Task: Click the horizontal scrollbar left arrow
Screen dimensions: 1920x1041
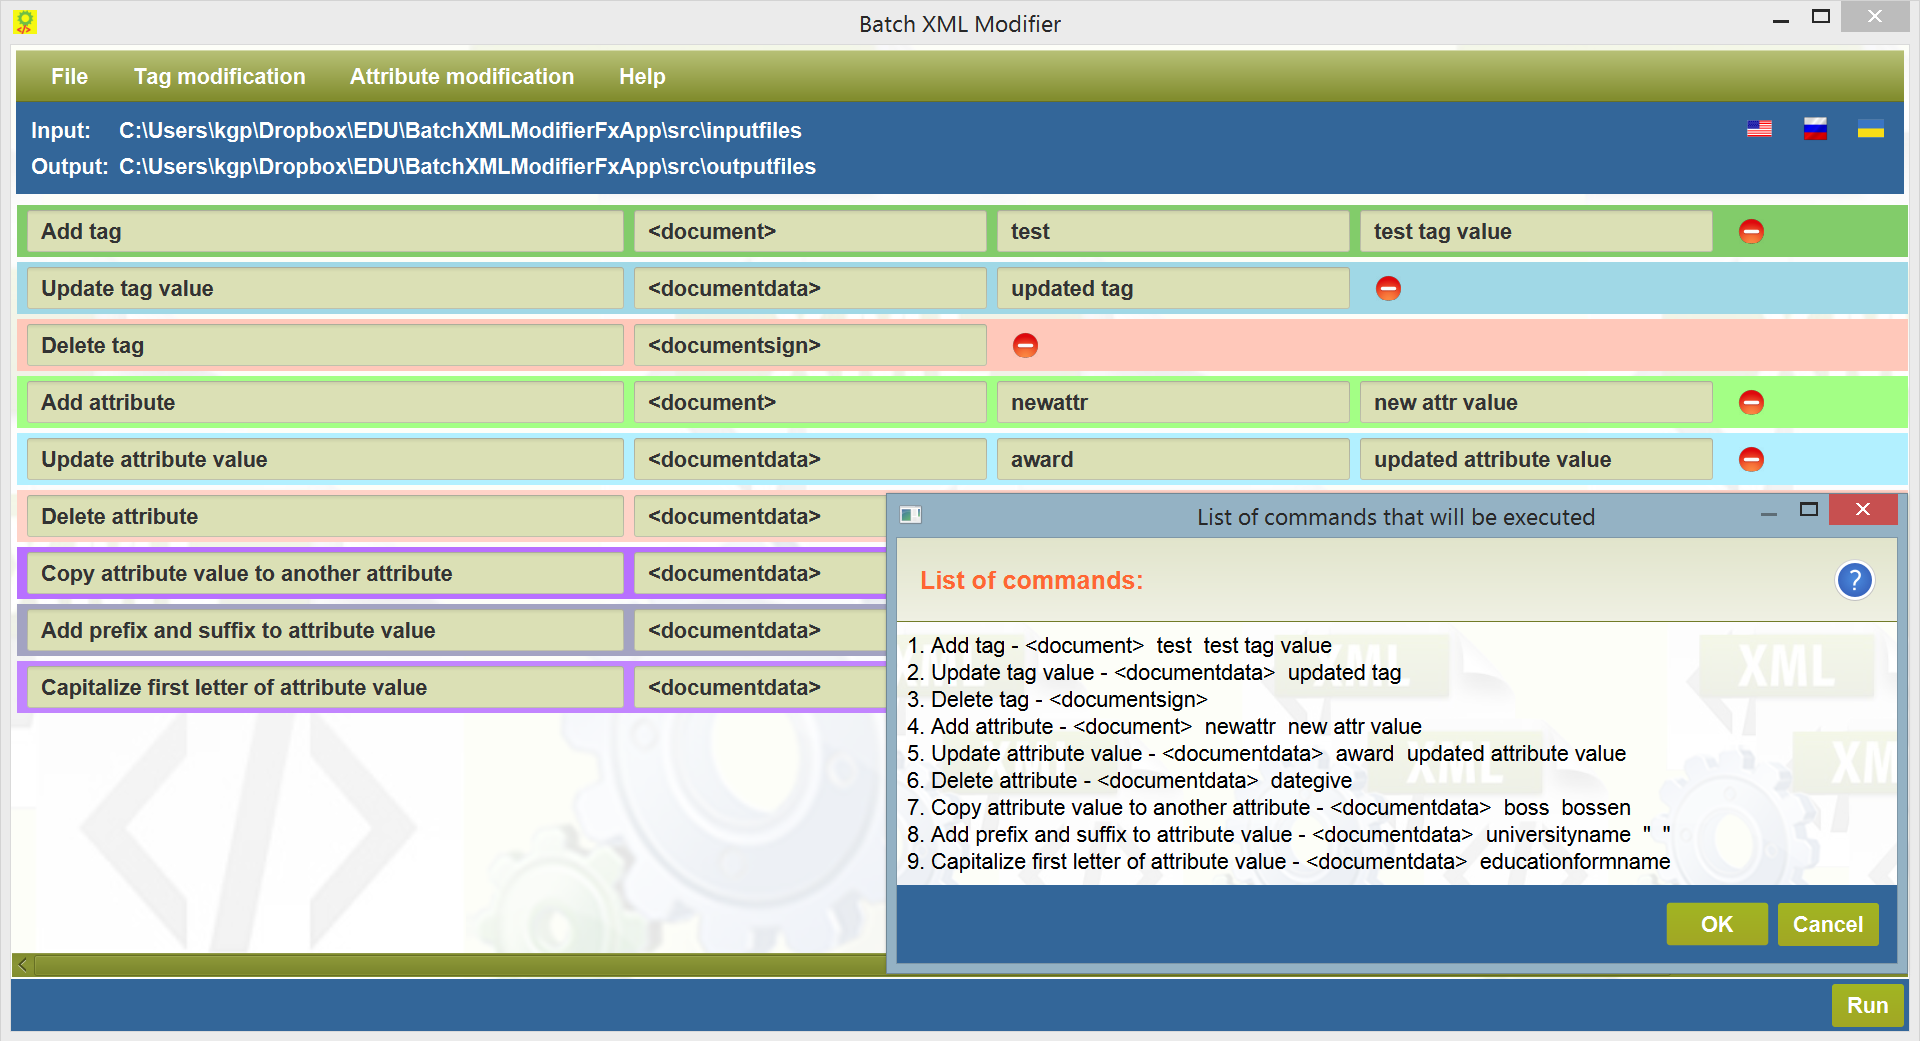Action: (x=23, y=965)
